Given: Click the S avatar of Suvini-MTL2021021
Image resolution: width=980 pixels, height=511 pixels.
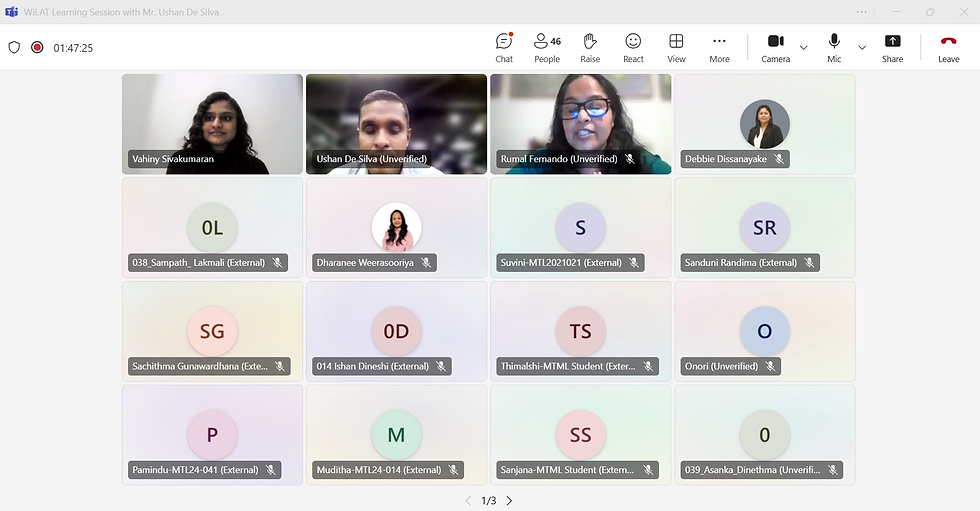Looking at the screenshot, I should coord(581,227).
